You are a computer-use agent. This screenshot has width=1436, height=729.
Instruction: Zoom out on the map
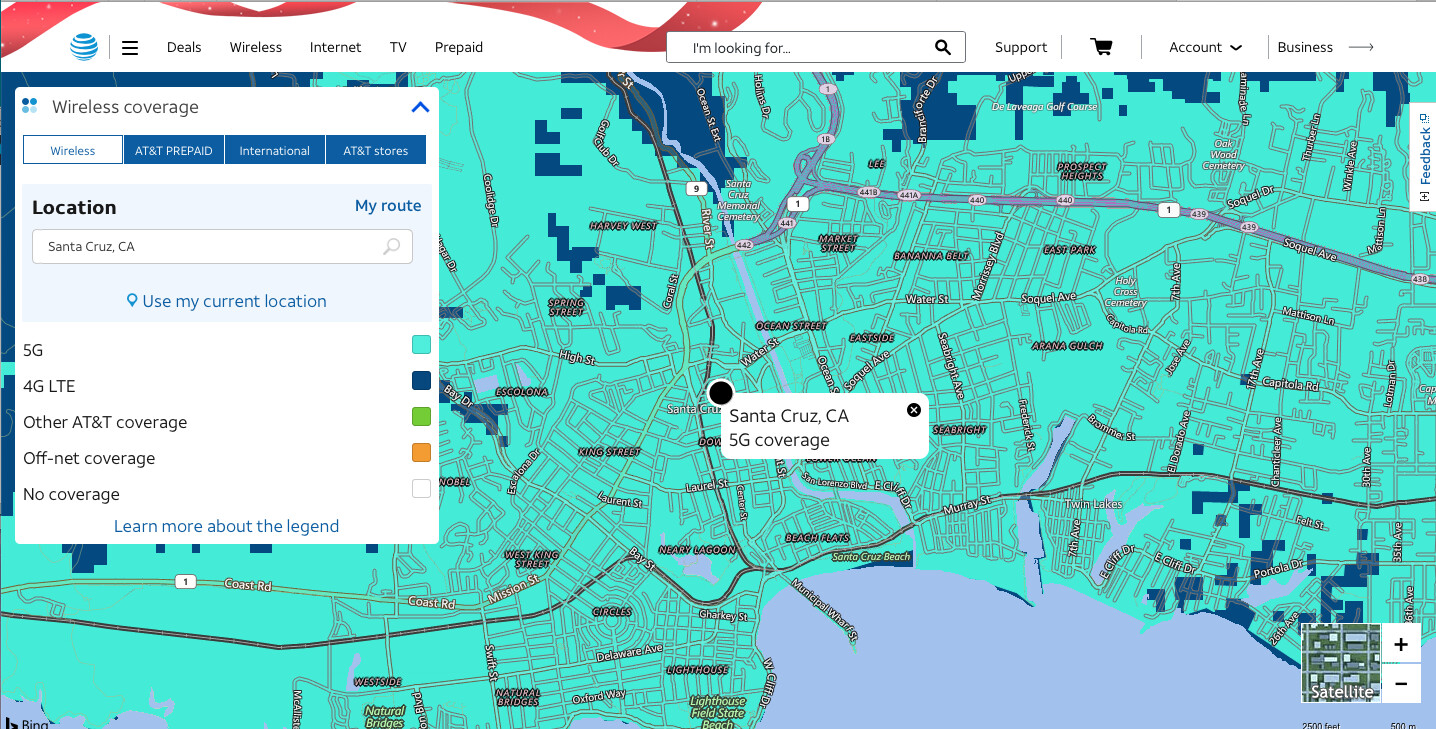pos(1400,683)
